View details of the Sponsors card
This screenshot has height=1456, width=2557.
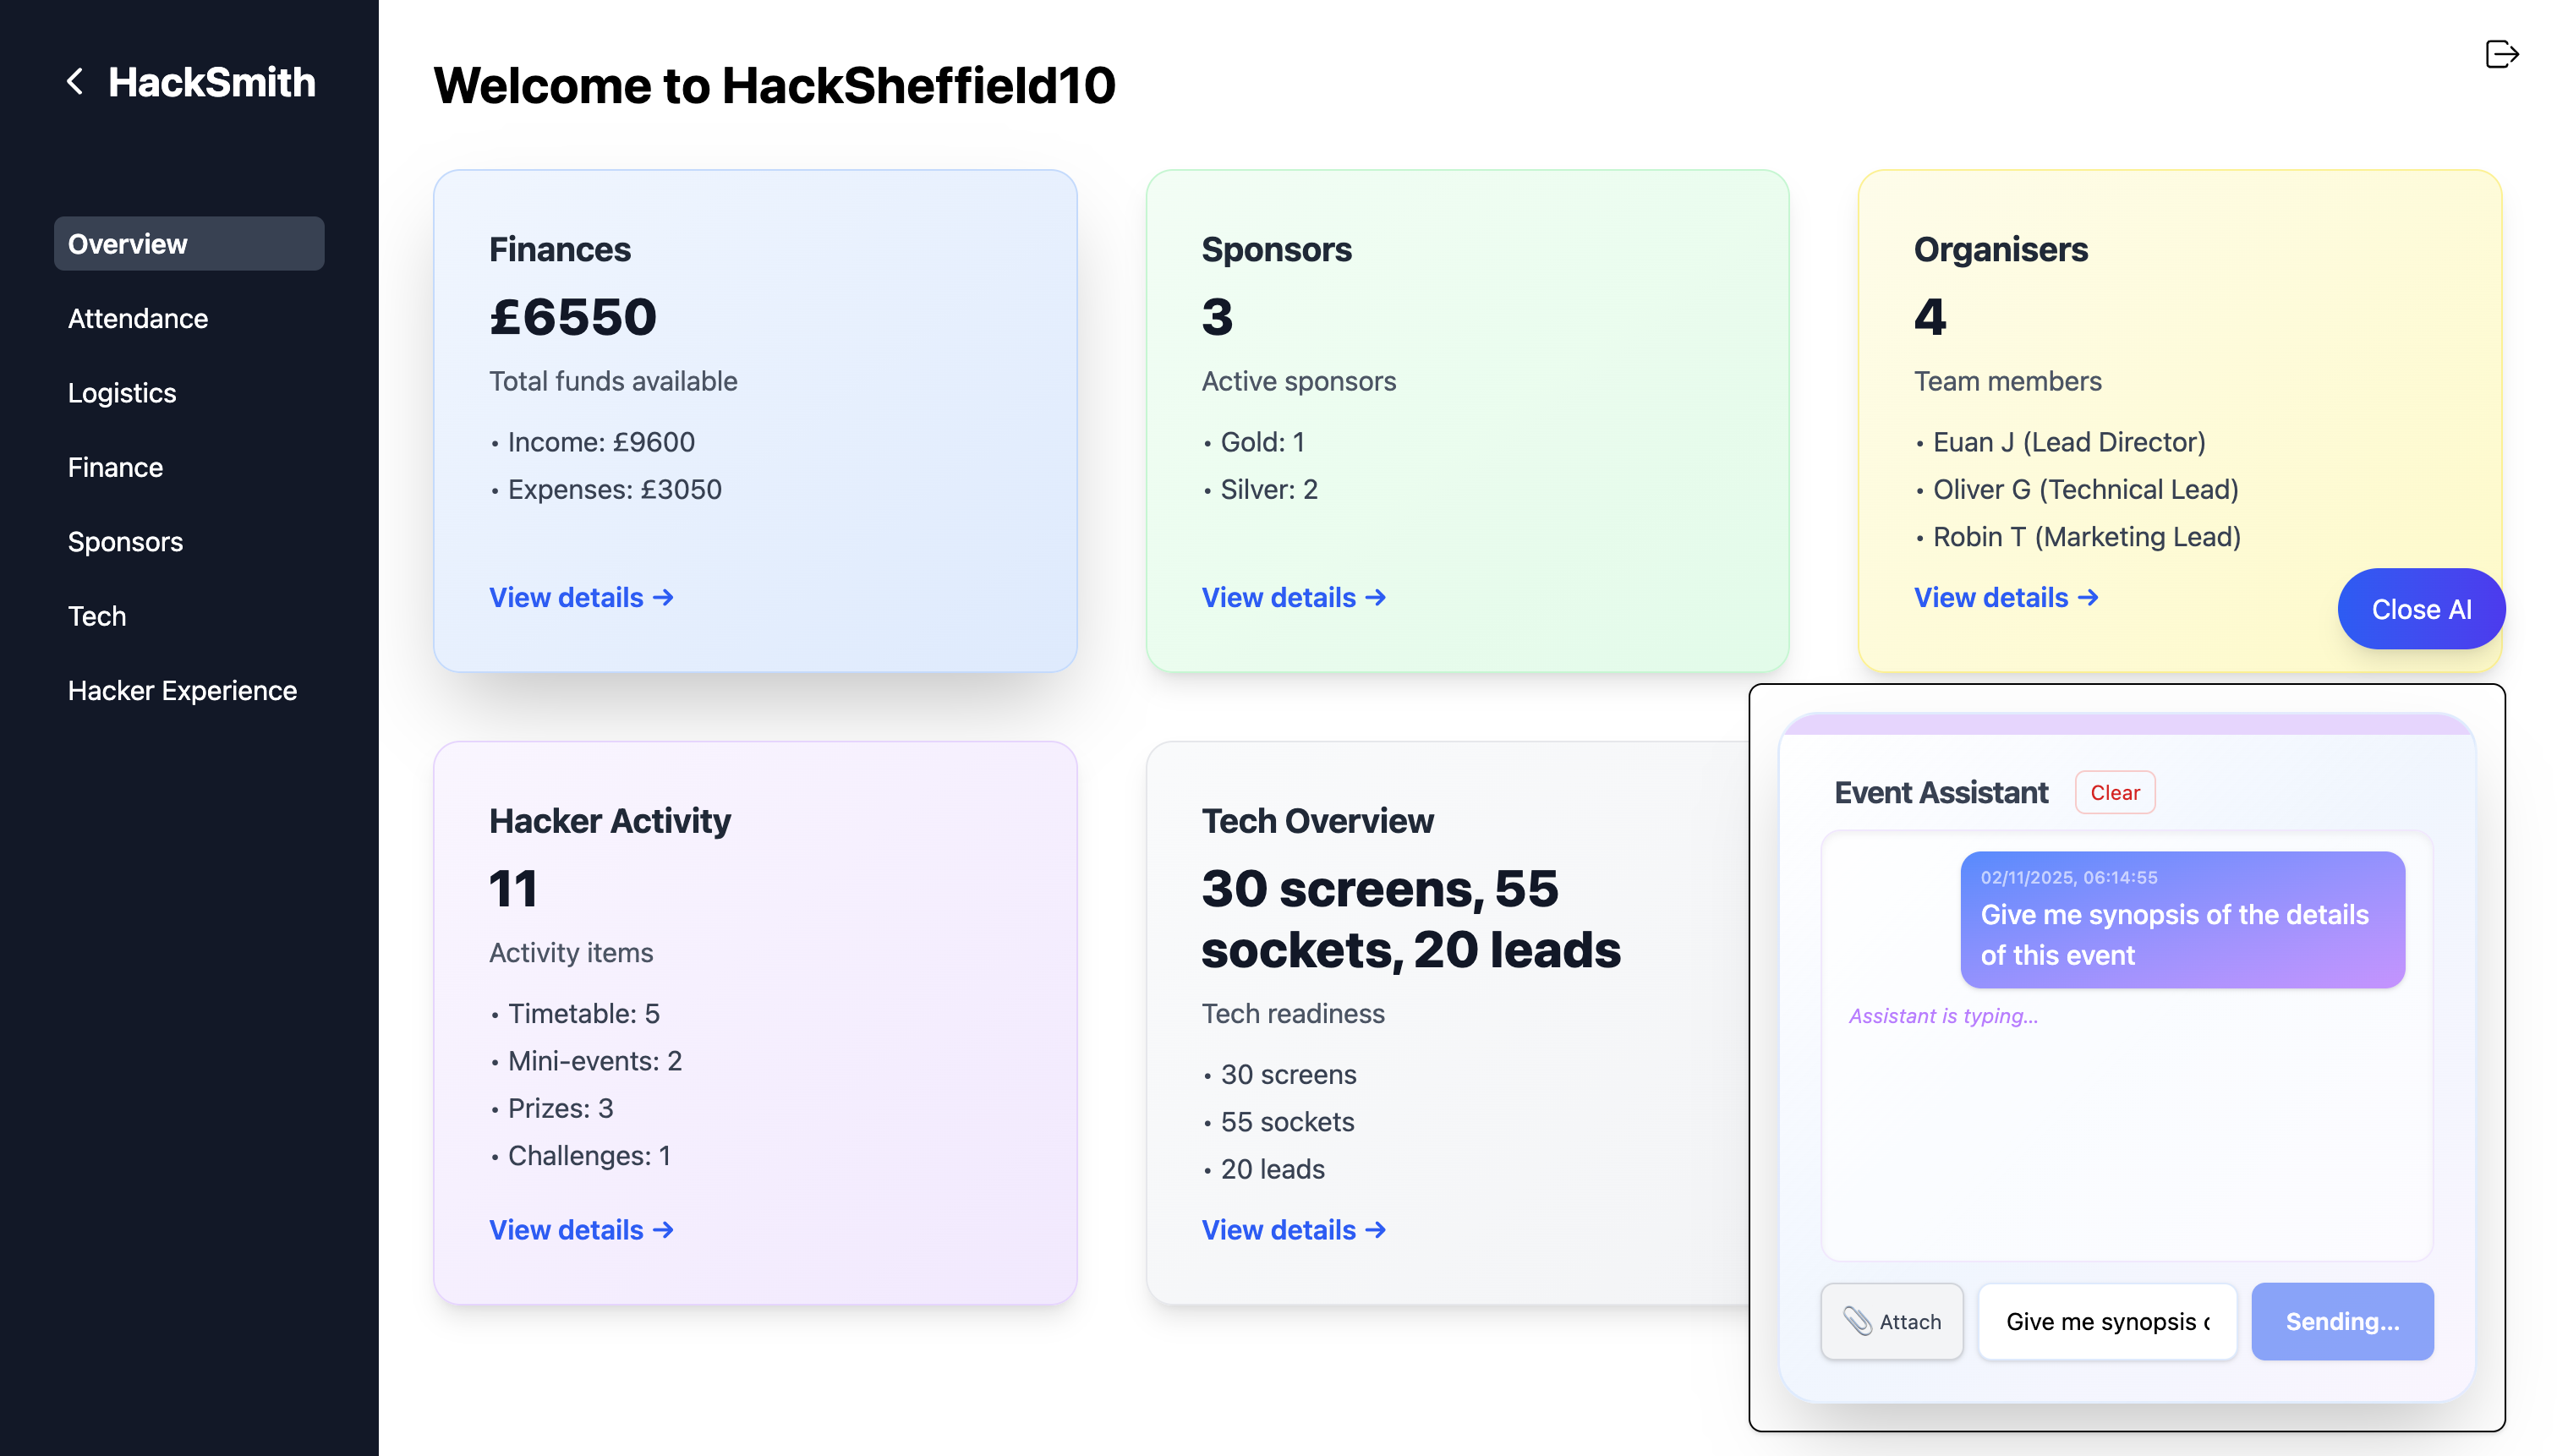coord(1293,597)
